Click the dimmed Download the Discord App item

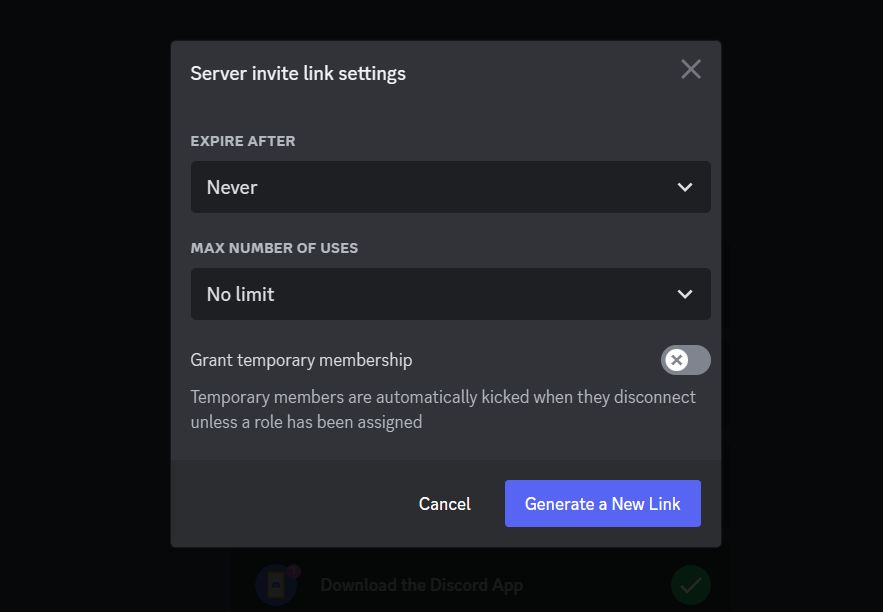tap(422, 586)
